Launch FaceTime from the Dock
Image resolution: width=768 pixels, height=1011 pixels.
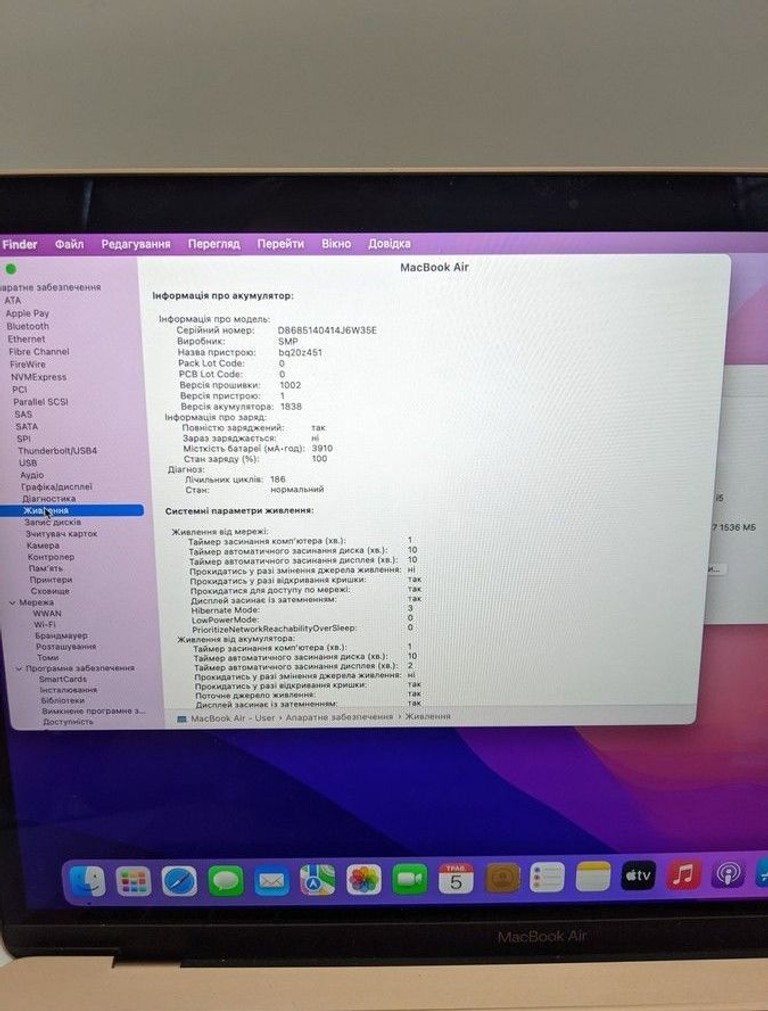[409, 879]
